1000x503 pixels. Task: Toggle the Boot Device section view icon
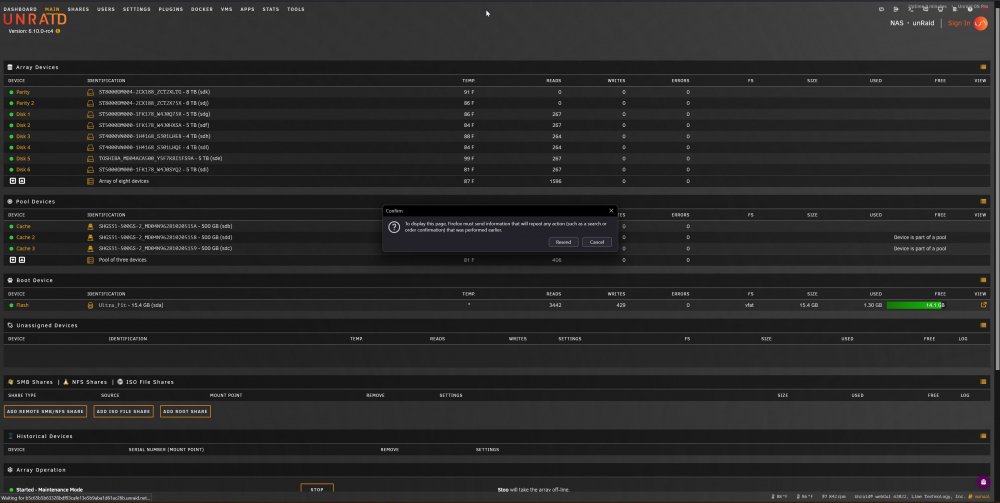click(983, 281)
